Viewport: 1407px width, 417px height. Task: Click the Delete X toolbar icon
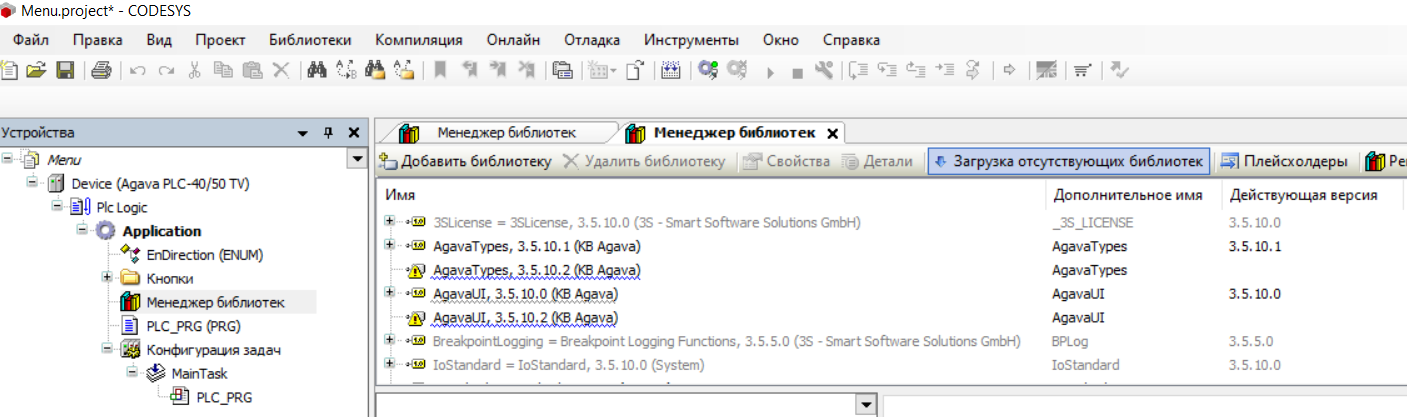281,71
